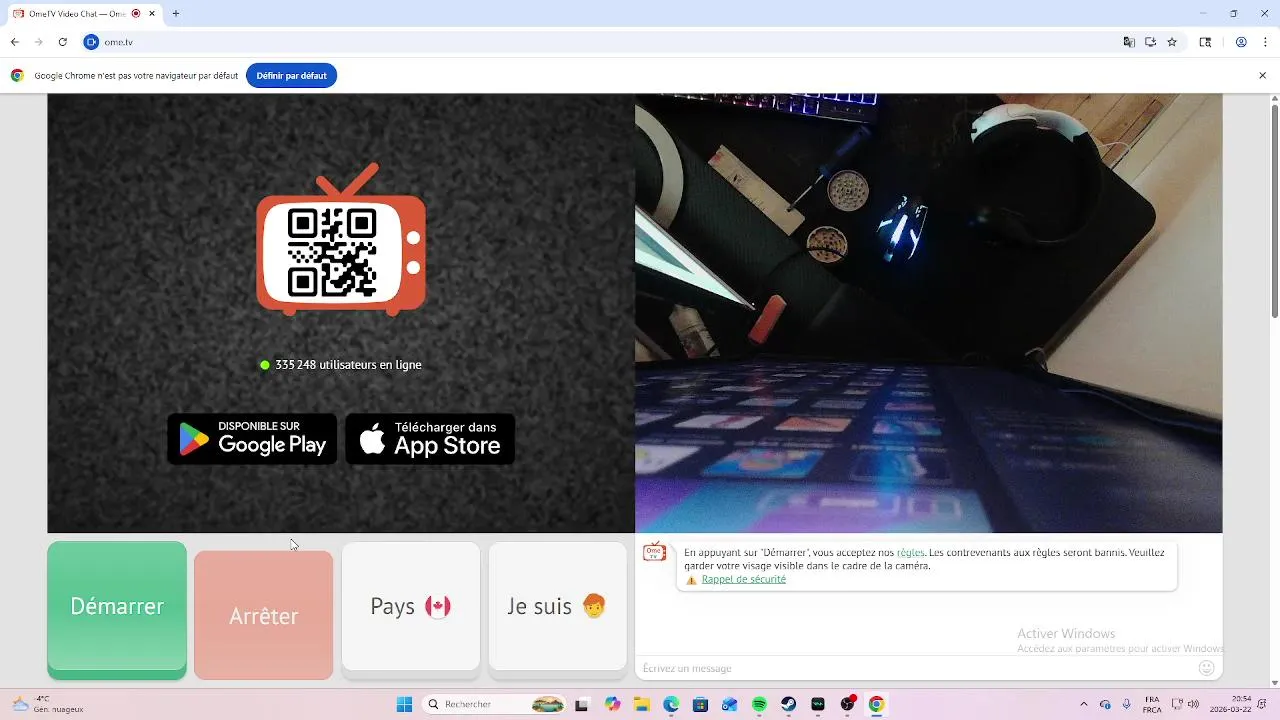Click the browser back arrow
This screenshot has height=720, width=1280.
15,42
